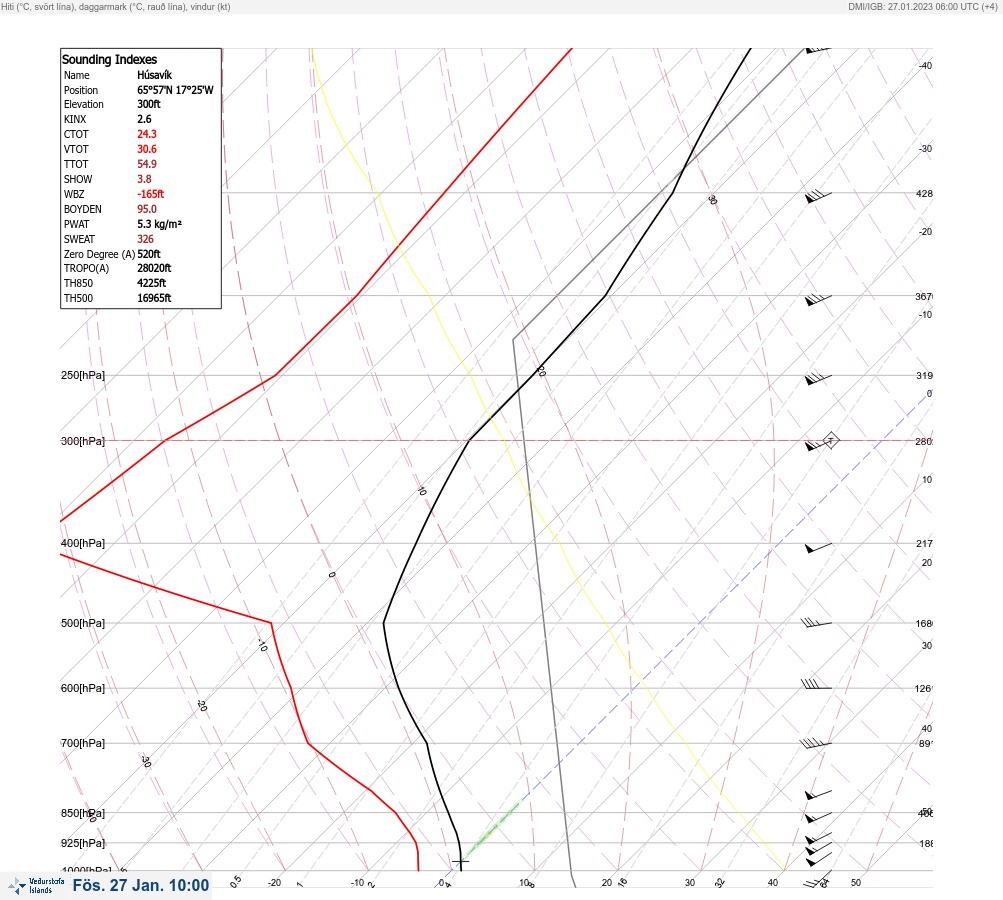Click the wind barb at 400 hPa
Viewport: 1003px width, 900px height.
click(x=818, y=548)
